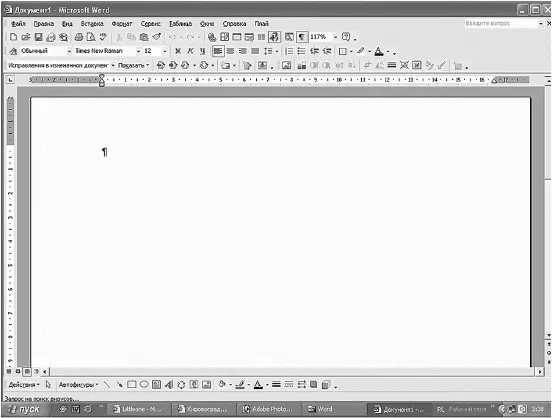The image size is (552, 418).
Task: Toggle bold formatting
Action: tap(178, 51)
